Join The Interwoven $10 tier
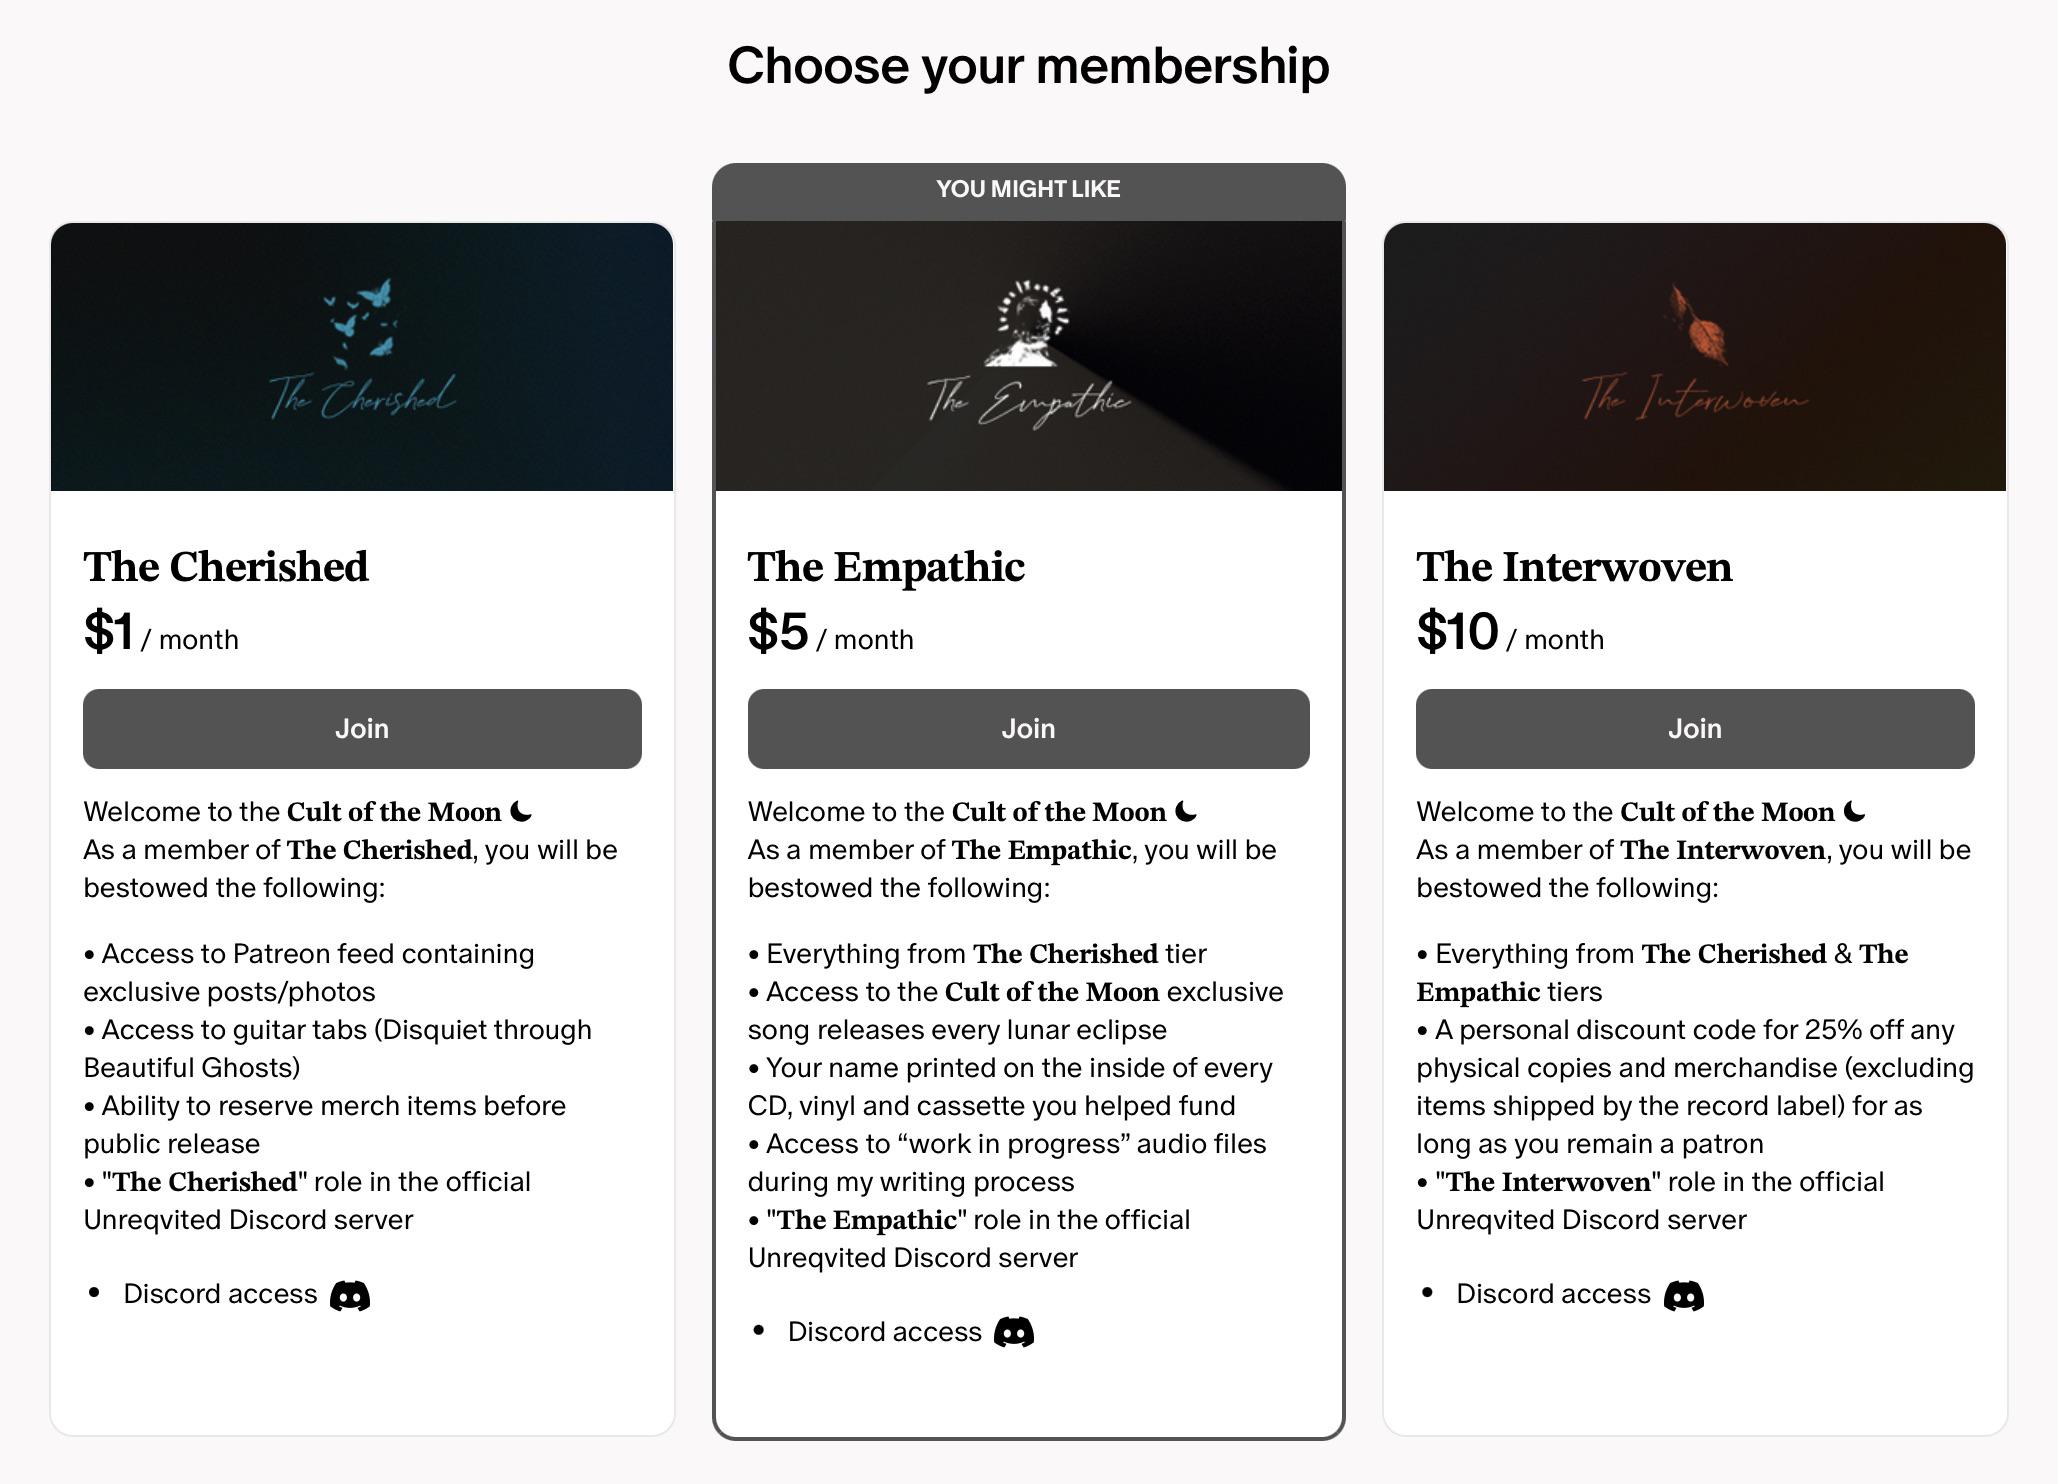Screen dimensions: 2058x1484 (x=1695, y=728)
